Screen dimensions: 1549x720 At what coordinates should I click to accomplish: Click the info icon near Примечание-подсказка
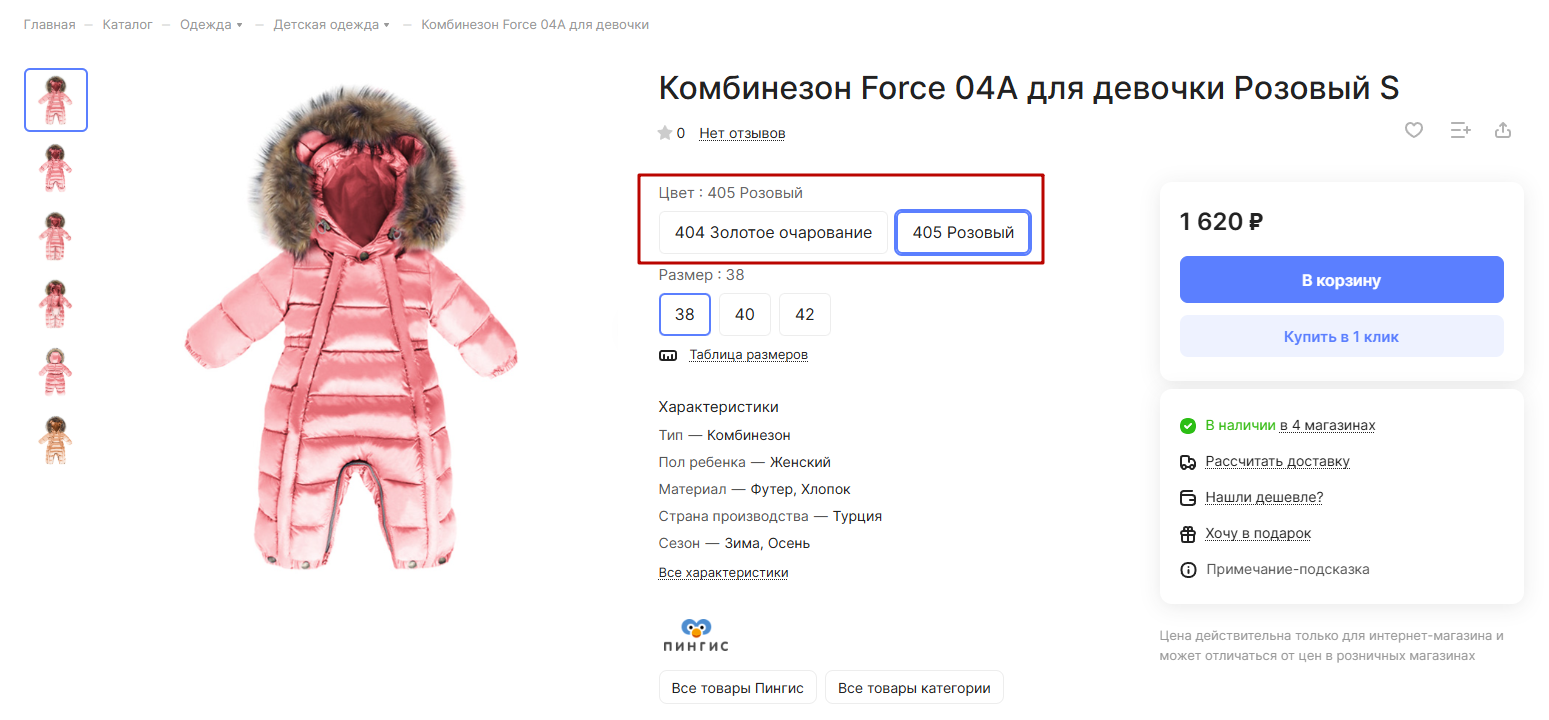coord(1188,570)
